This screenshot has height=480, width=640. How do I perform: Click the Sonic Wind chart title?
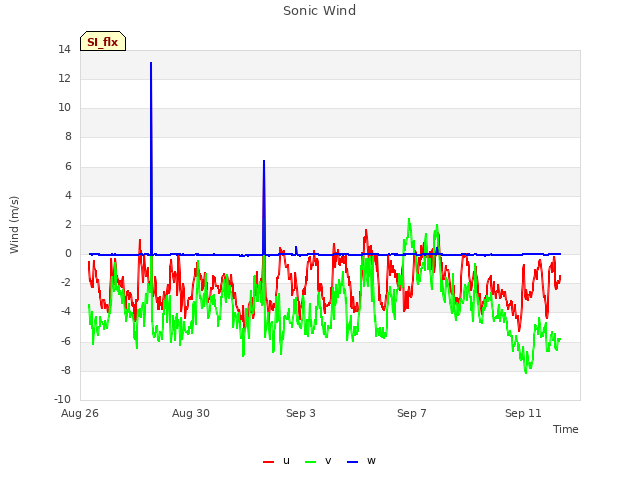(x=320, y=11)
